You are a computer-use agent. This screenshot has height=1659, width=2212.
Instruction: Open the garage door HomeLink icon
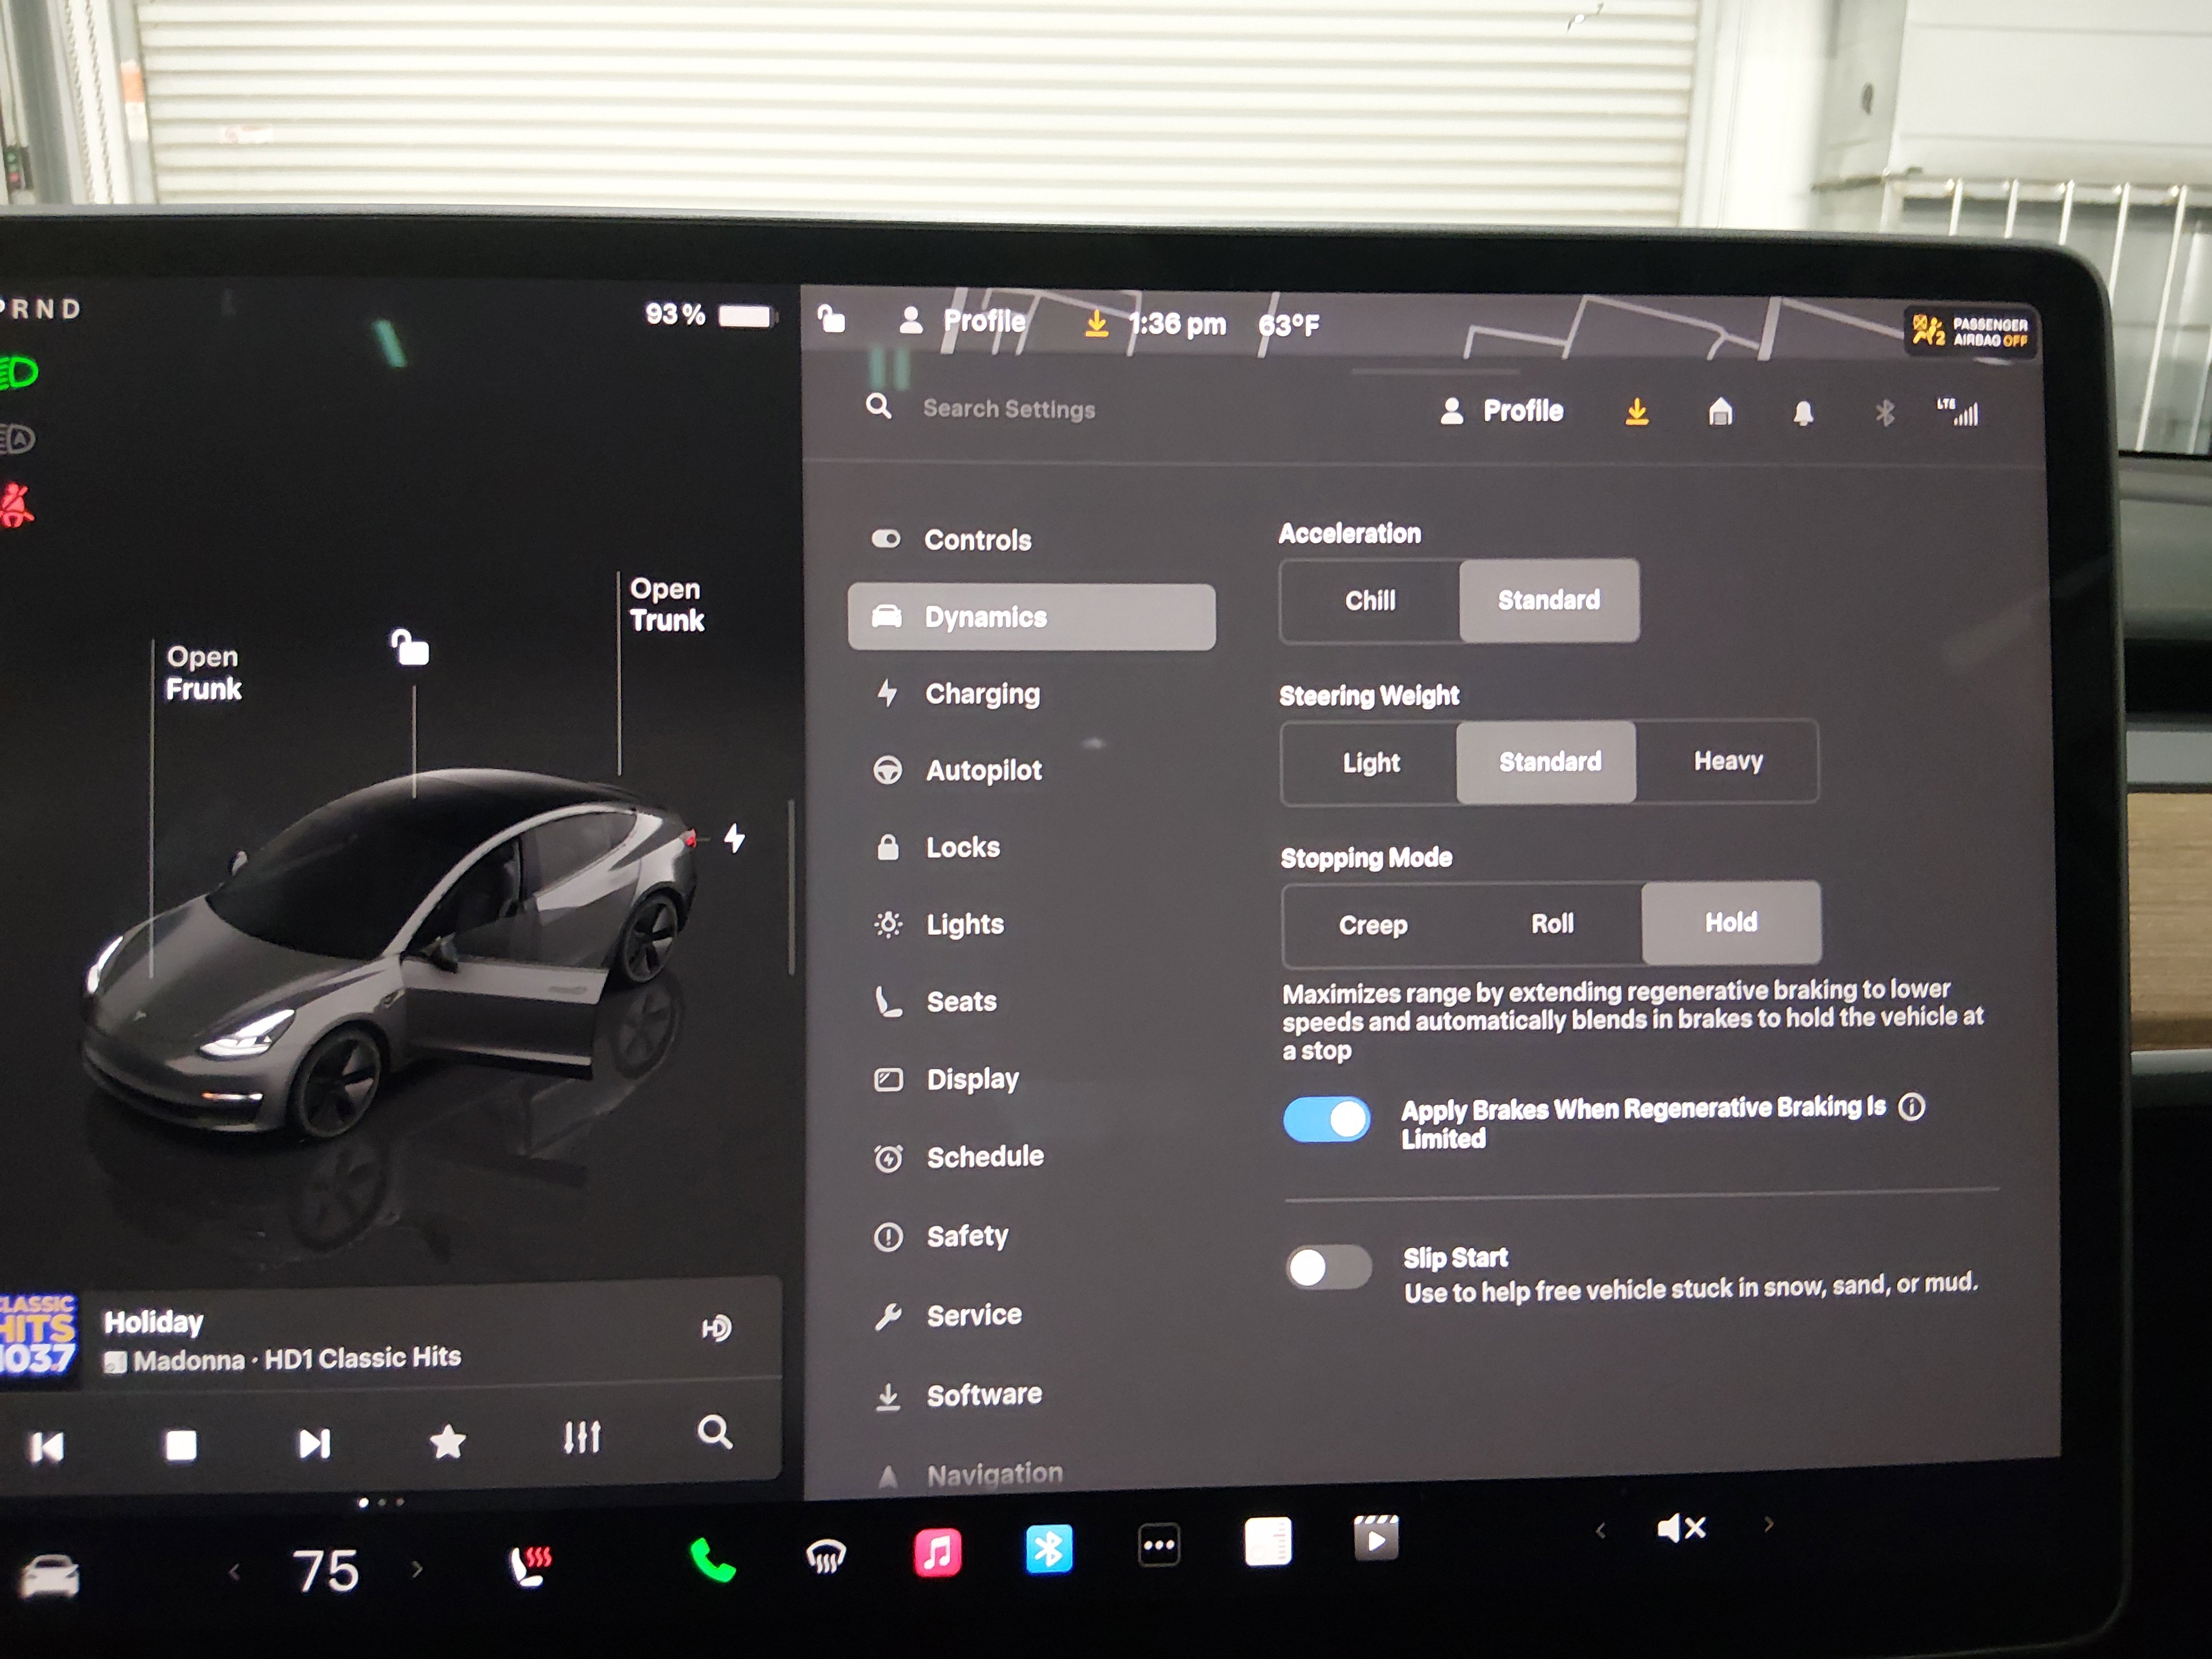point(1720,412)
